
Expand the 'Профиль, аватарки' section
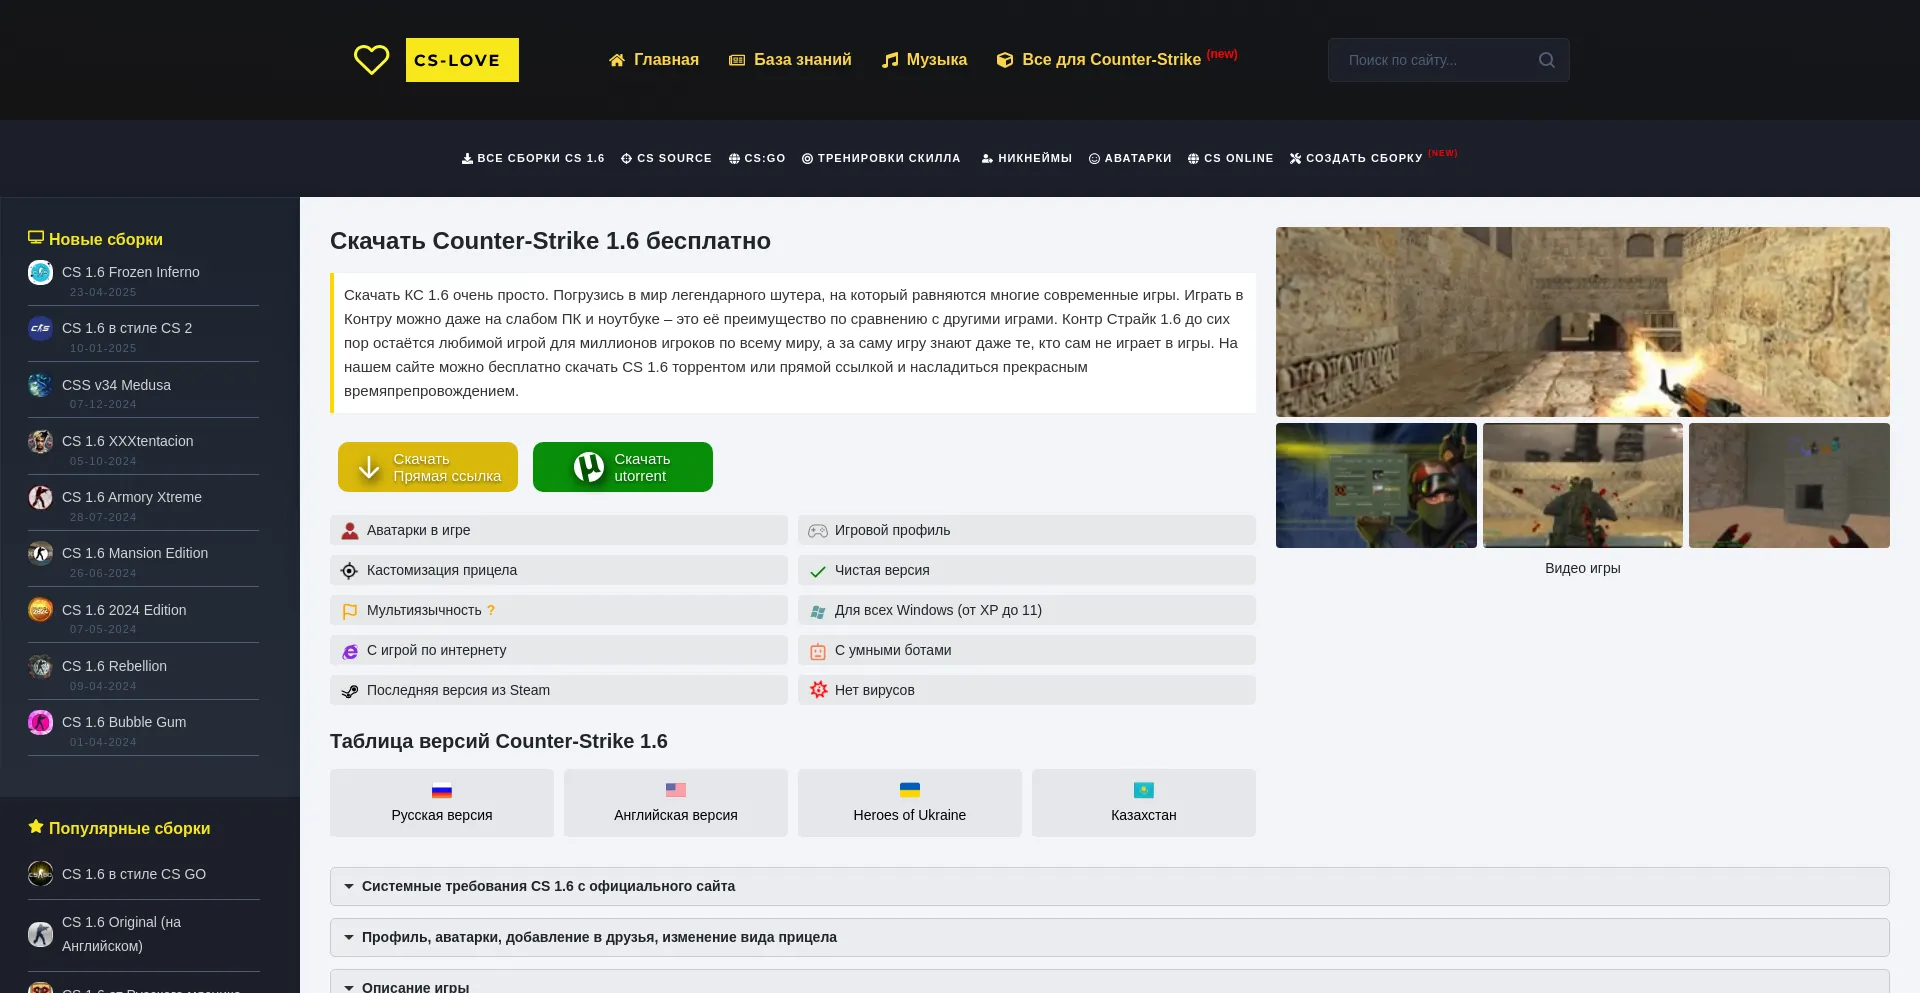(x=598, y=937)
